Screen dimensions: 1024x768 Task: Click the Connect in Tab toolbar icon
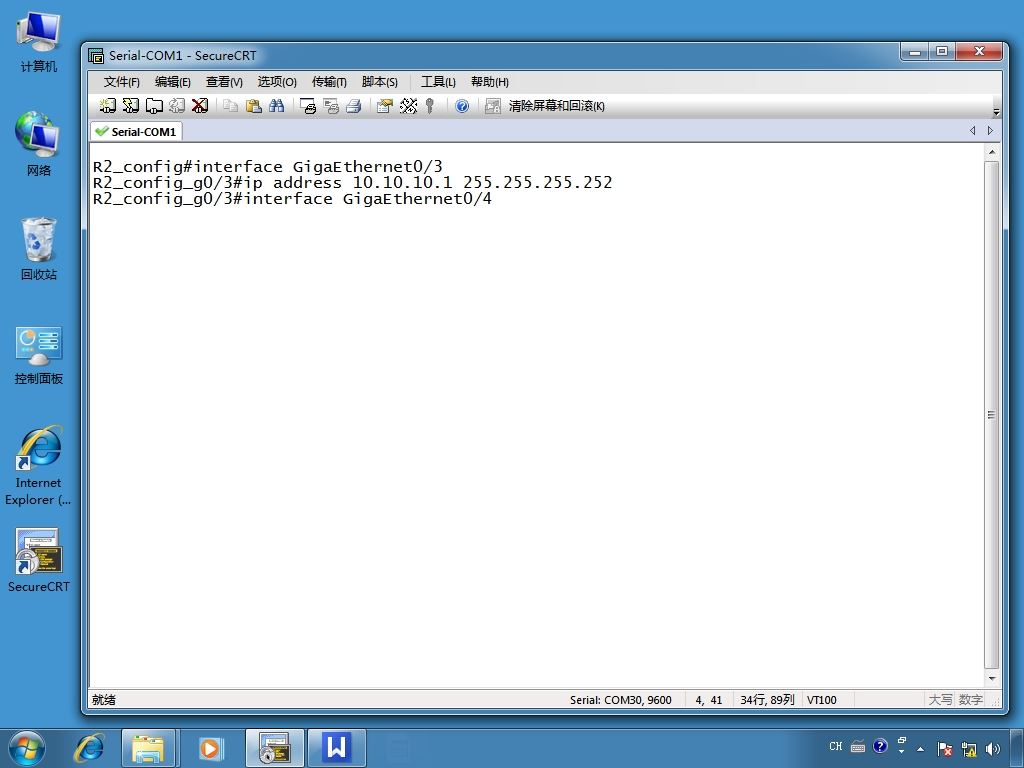click(x=154, y=106)
